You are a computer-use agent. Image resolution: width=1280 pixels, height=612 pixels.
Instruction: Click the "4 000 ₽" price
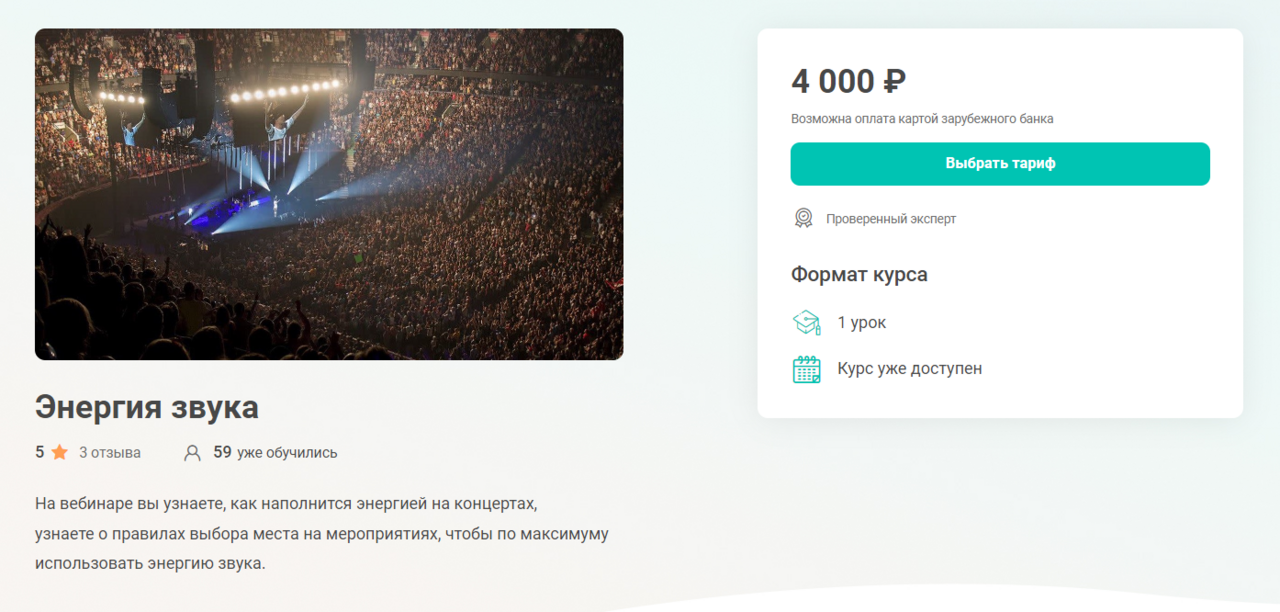click(848, 81)
